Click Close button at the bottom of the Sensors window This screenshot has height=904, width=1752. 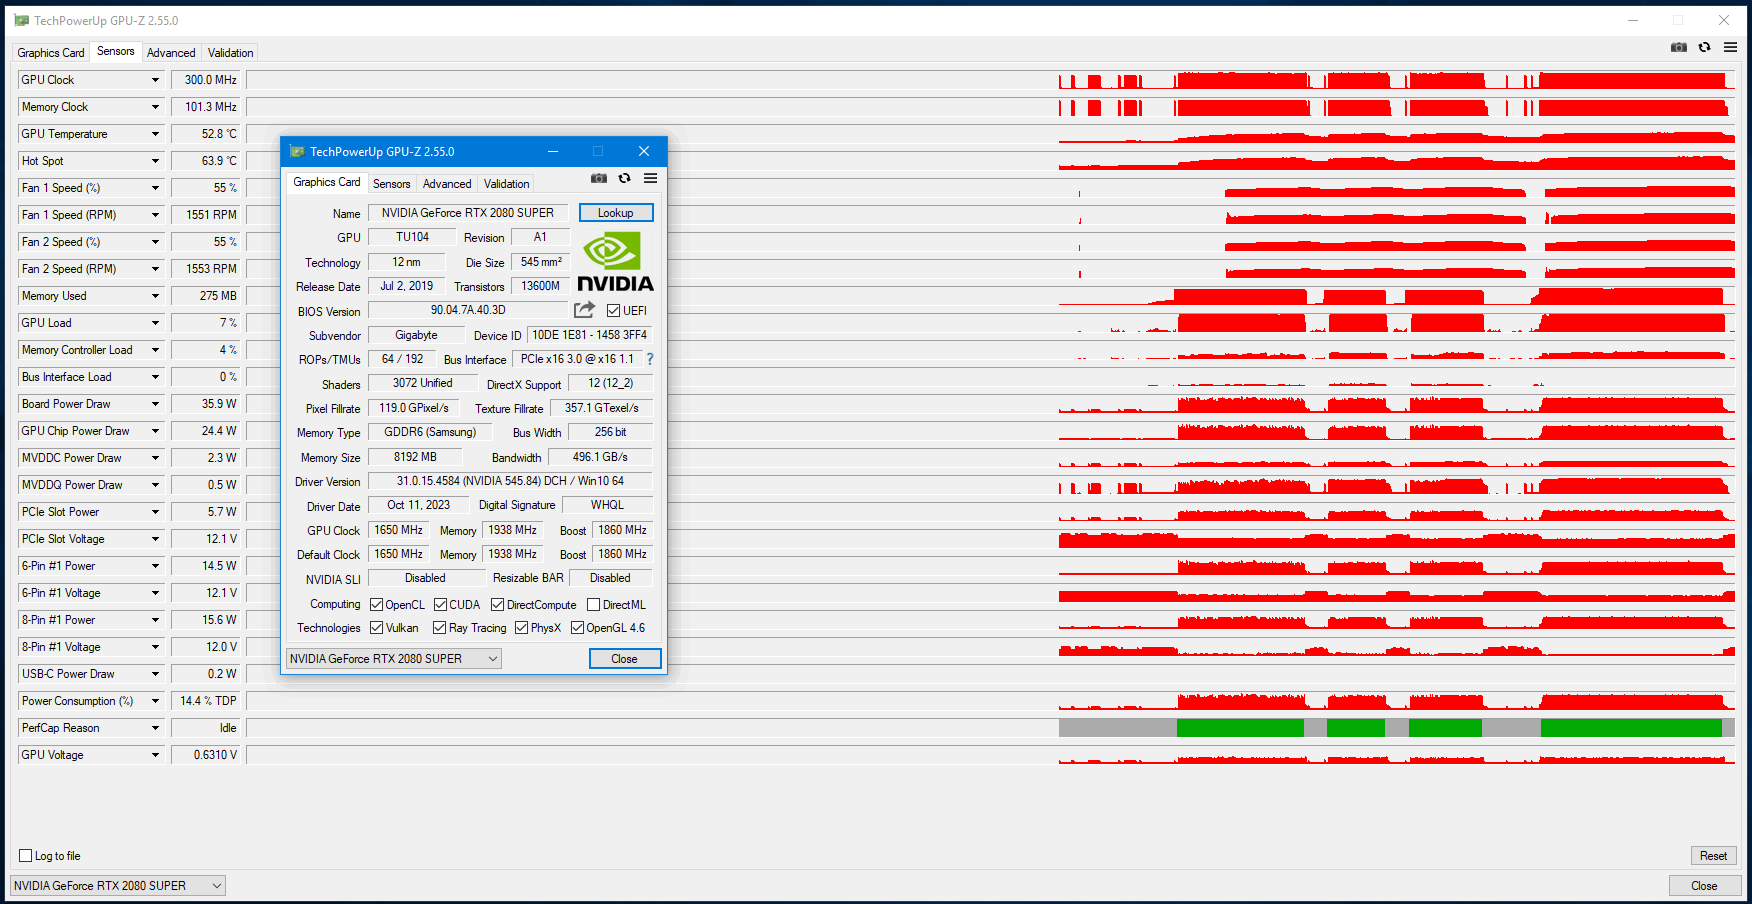(x=1705, y=886)
